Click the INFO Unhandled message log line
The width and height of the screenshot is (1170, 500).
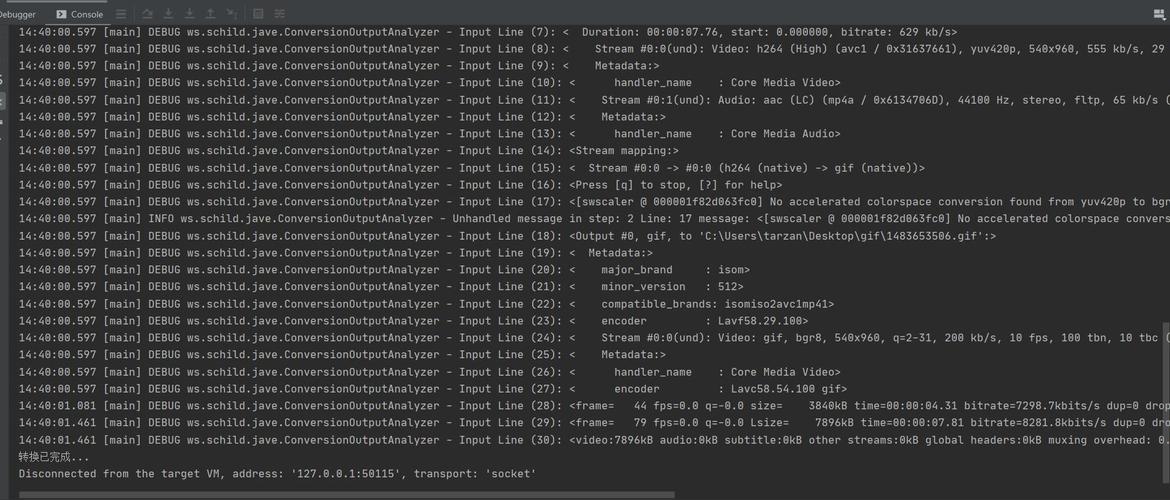point(593,219)
